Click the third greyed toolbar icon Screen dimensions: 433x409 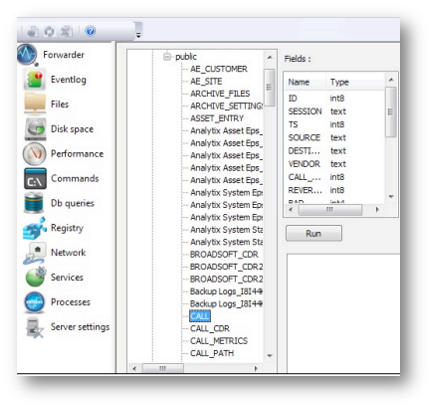pos(66,31)
